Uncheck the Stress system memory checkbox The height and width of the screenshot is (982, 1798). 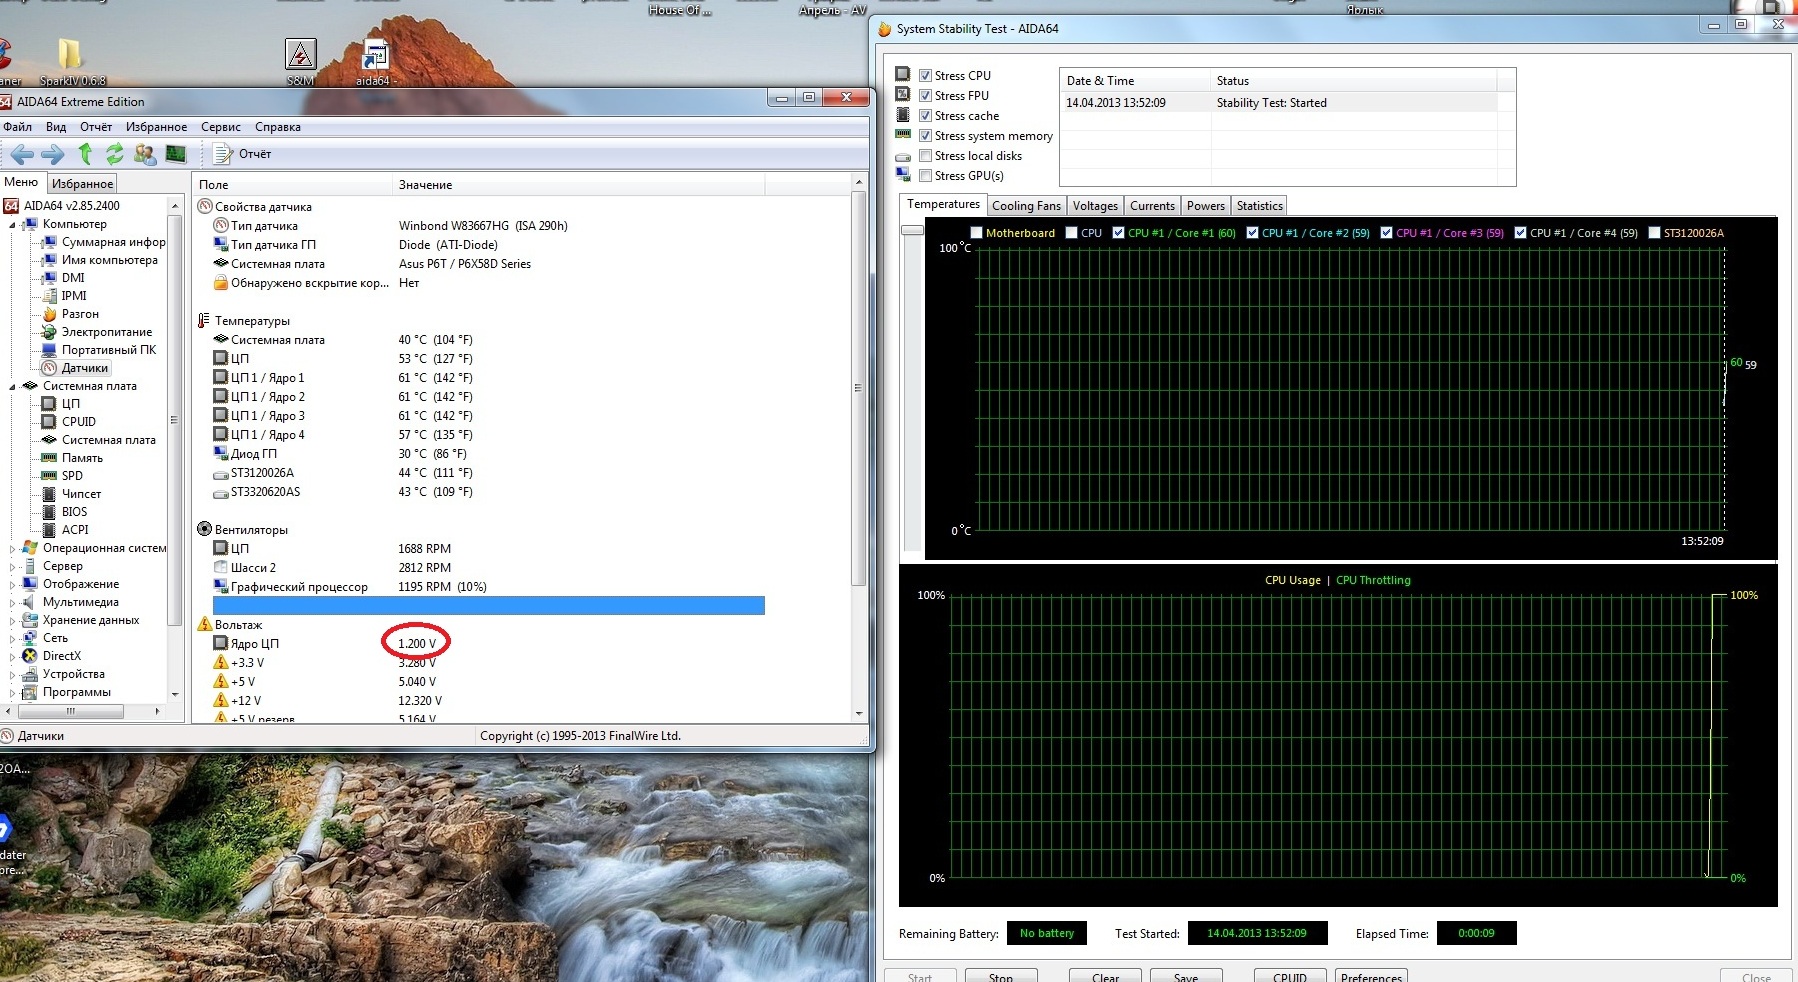coord(926,135)
